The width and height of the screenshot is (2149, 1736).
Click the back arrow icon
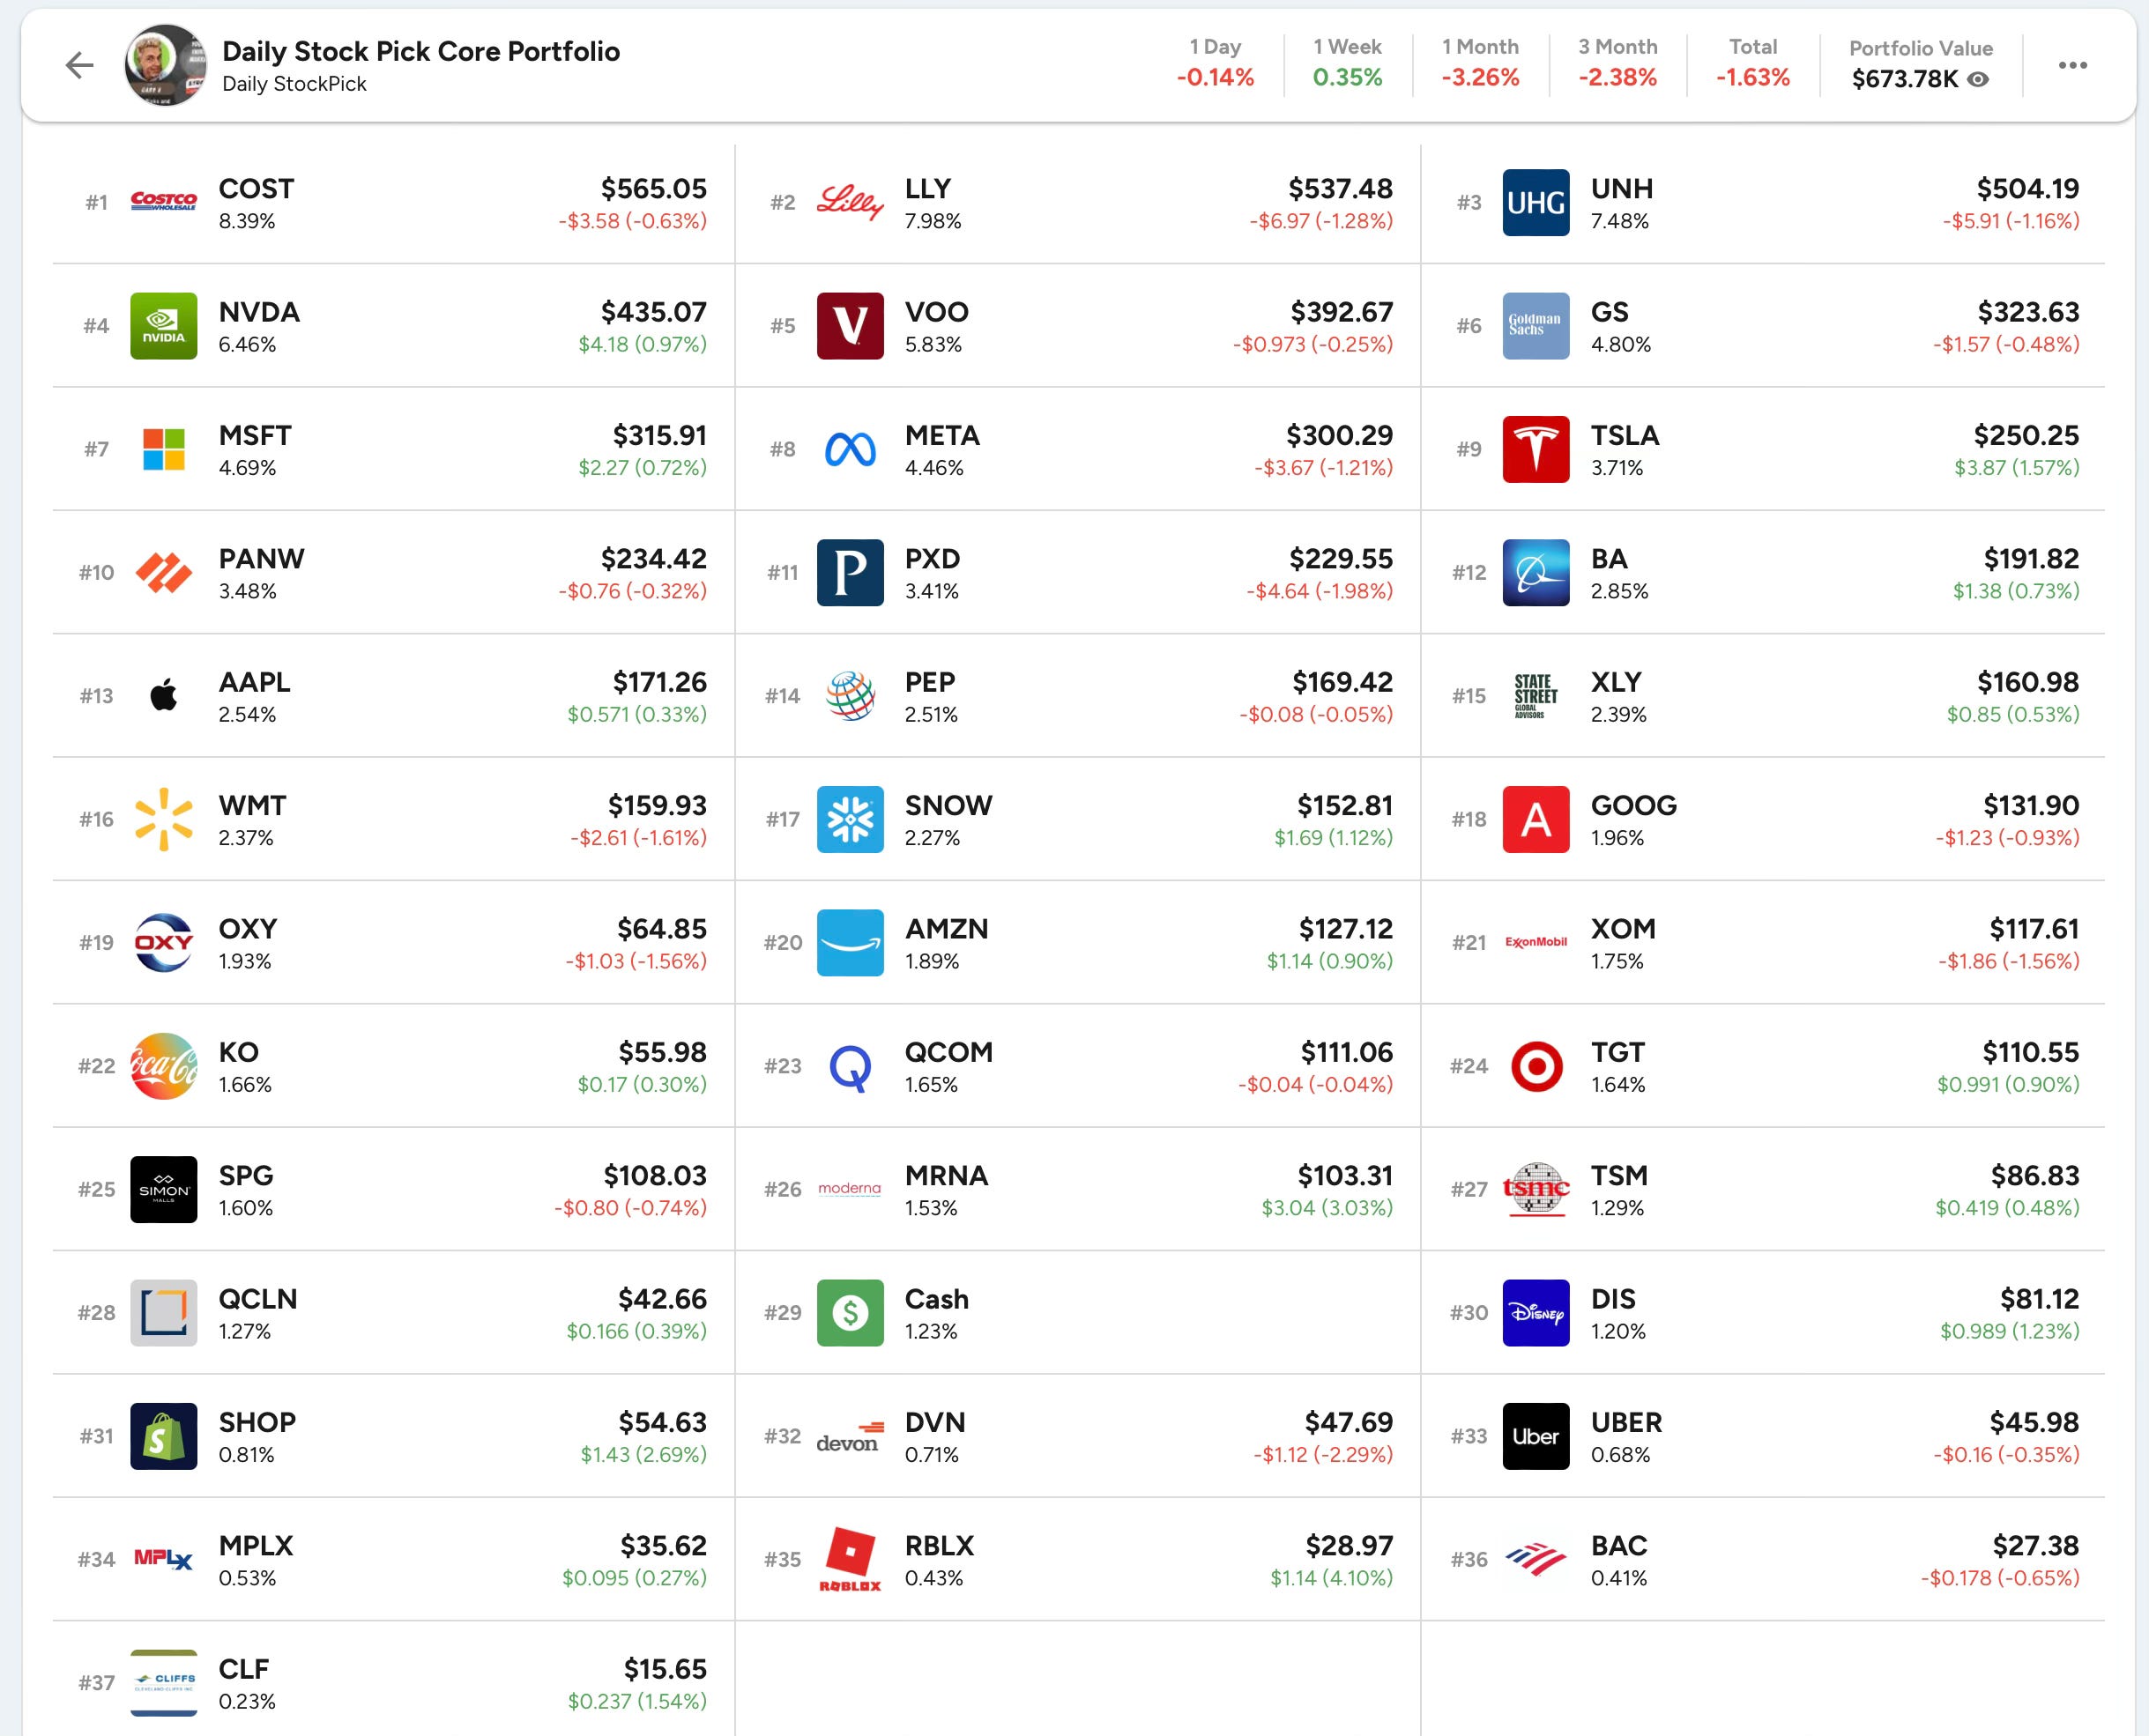(x=79, y=66)
